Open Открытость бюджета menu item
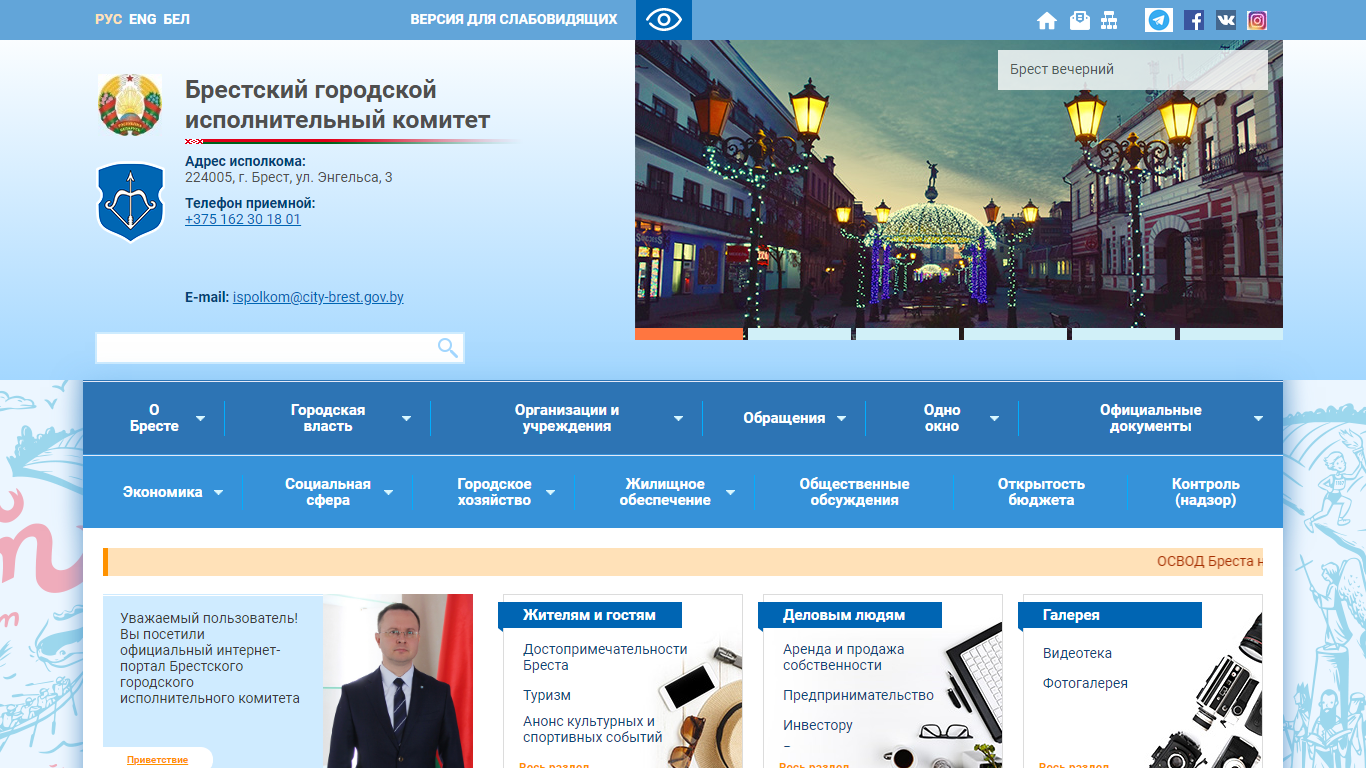Viewport: 1366px width, 768px height. [x=1041, y=492]
